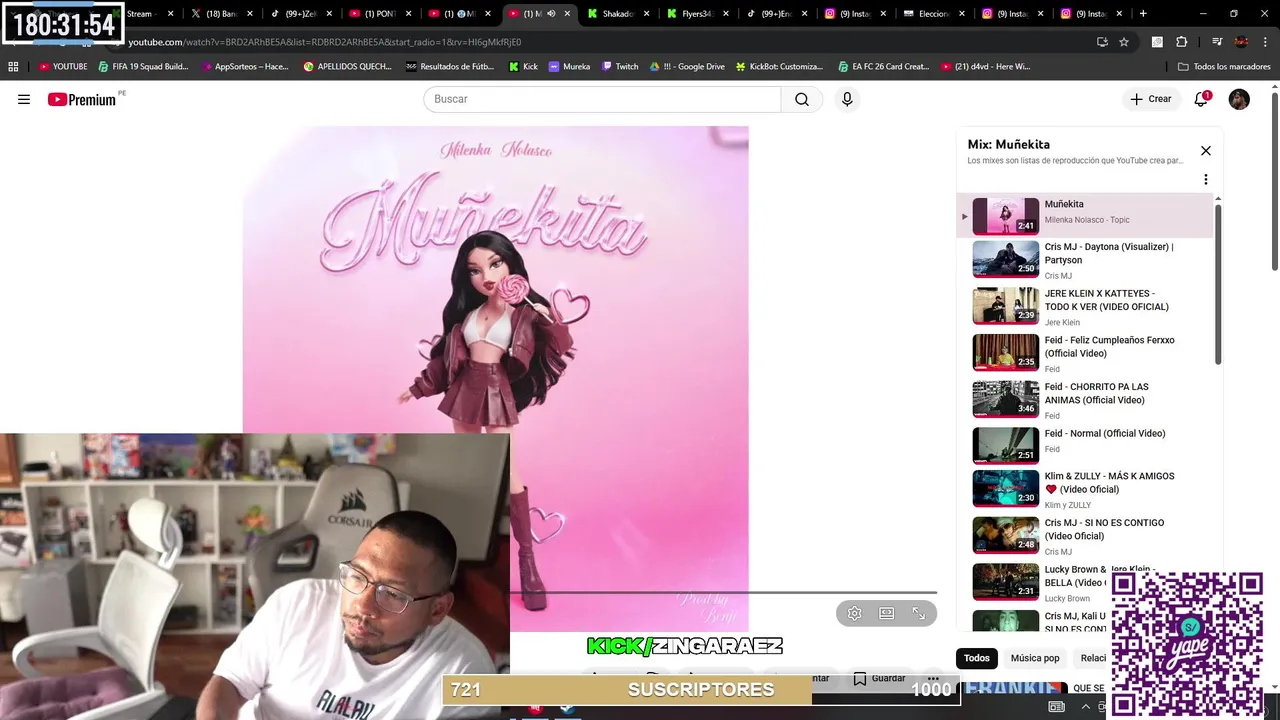This screenshot has width=1280, height=720.
Task: Switch to the X (18) Ban... tab
Action: [x=222, y=14]
